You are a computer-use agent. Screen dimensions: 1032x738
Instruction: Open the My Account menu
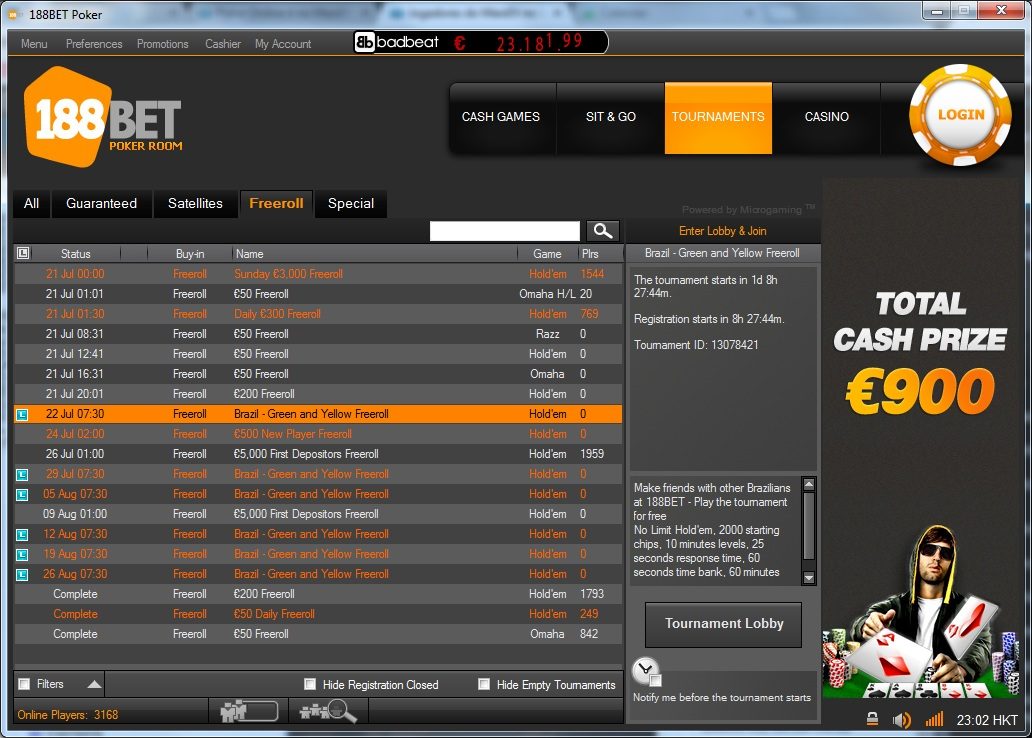(283, 43)
